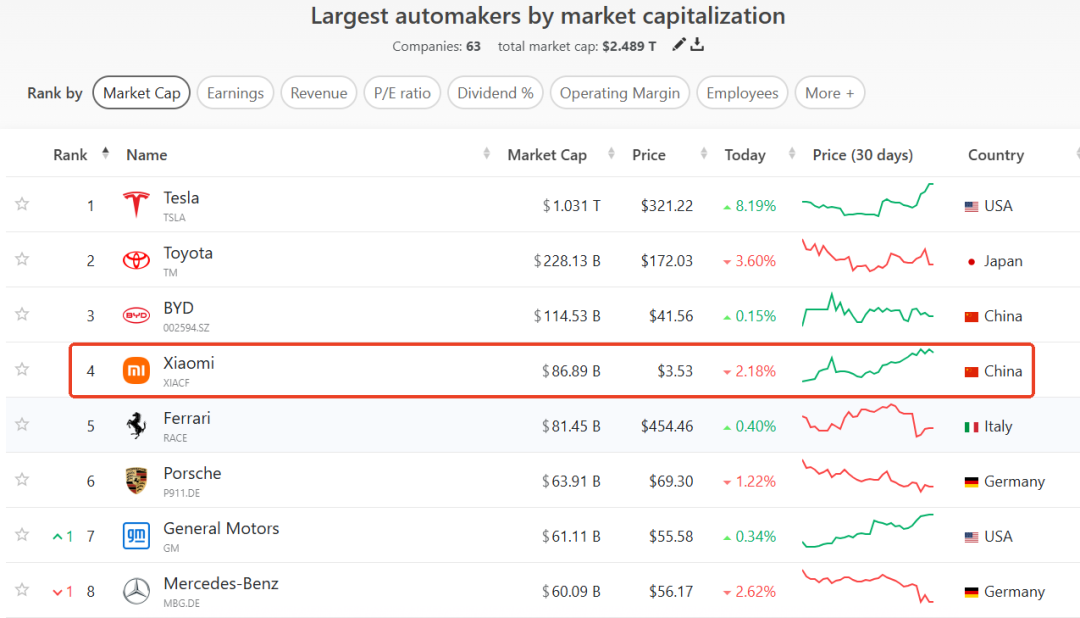Viewport: 1080px width, 618px height.
Task: Mark Mercedes-Benz as favorite with star
Action: [x=22, y=590]
